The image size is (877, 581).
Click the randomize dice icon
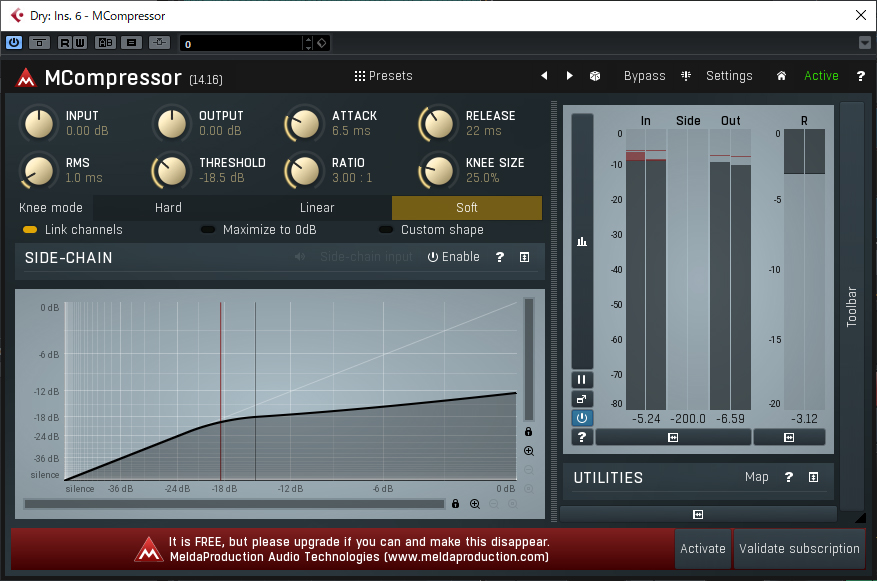point(595,75)
